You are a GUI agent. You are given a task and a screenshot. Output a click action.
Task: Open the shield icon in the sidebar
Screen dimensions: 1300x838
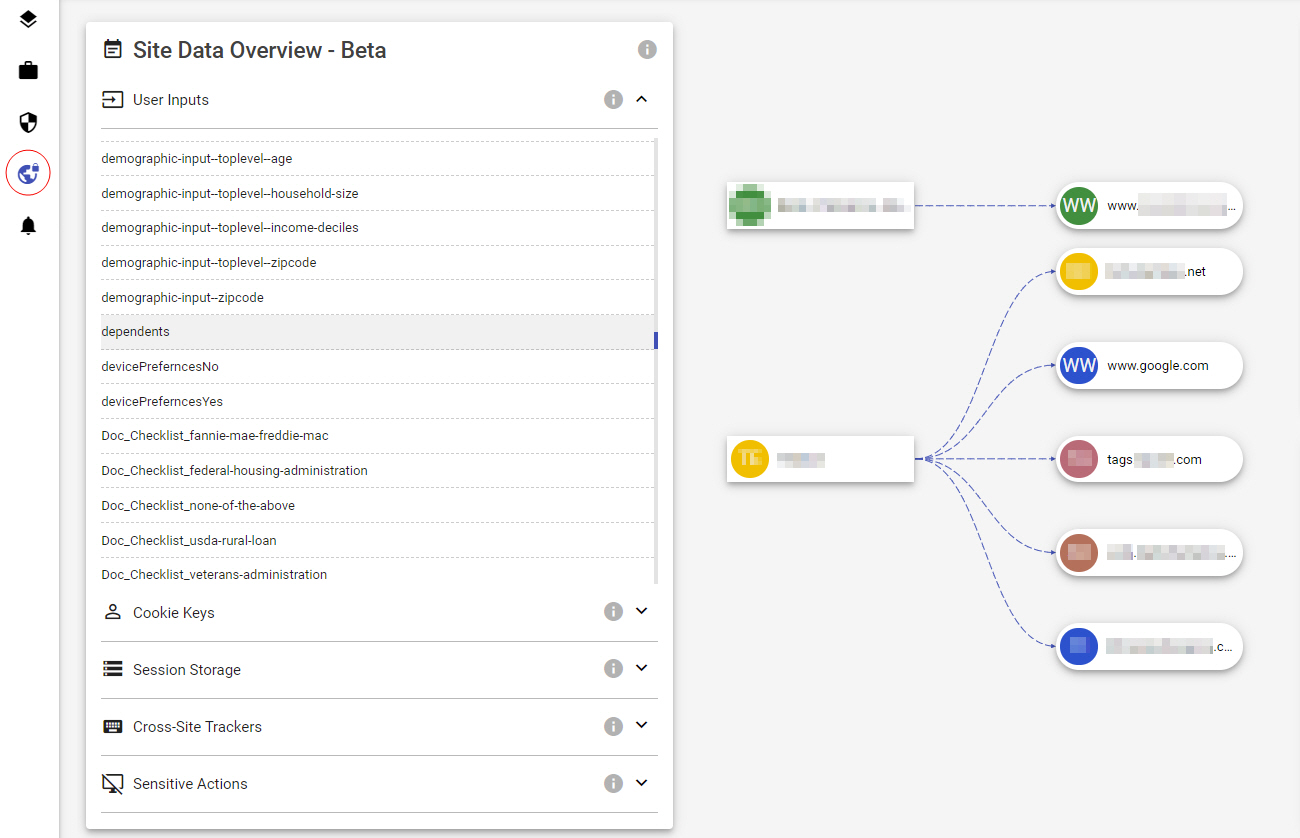tap(28, 123)
